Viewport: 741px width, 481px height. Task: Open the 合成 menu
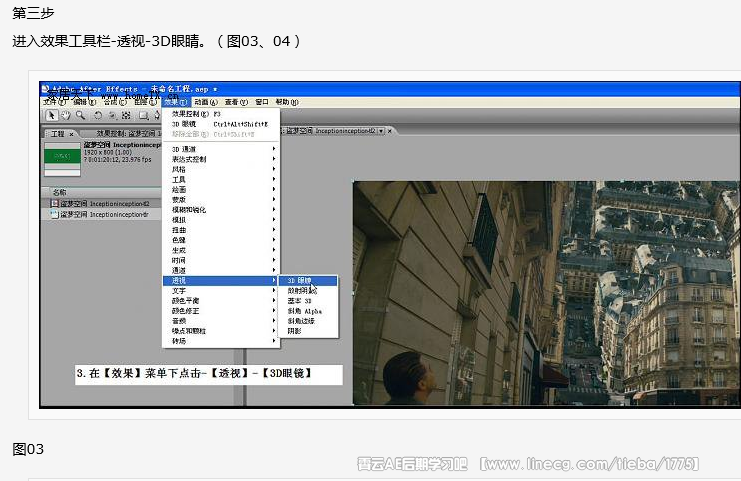tap(115, 102)
